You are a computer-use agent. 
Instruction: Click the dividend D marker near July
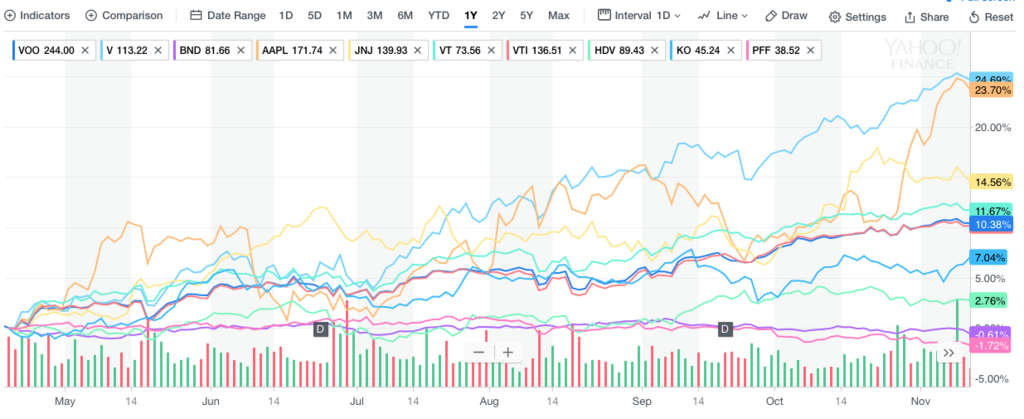click(320, 328)
